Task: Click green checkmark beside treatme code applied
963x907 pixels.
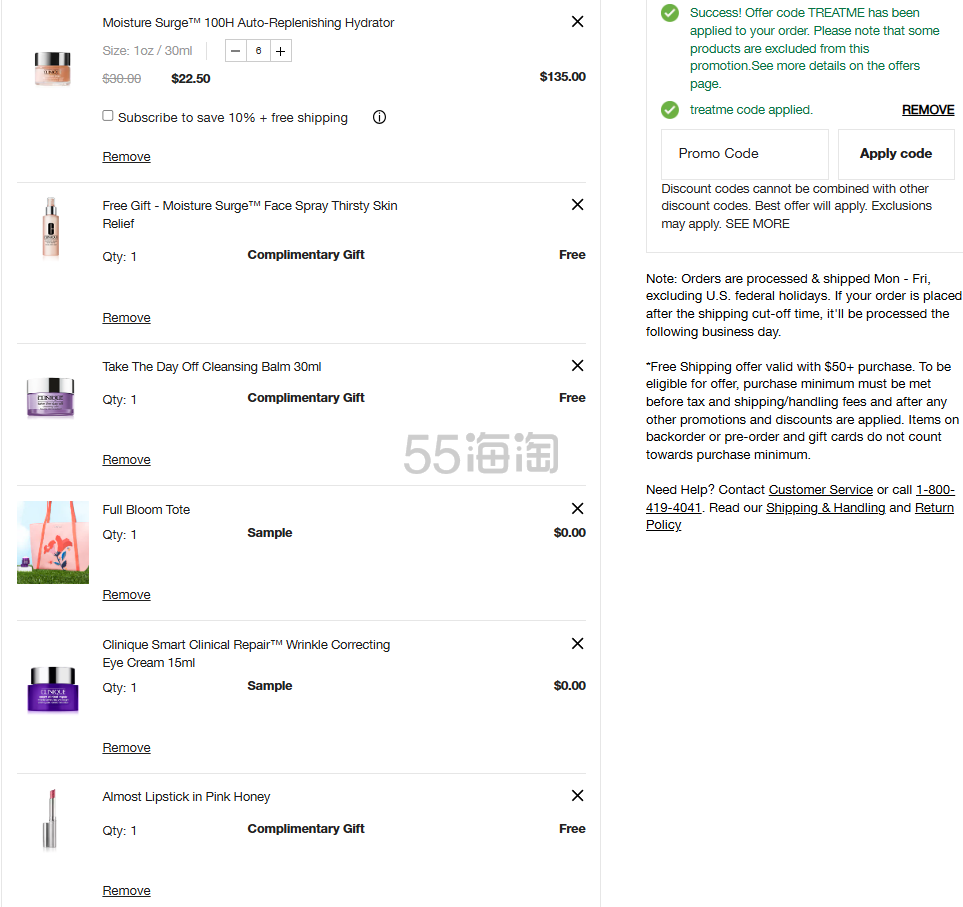Action: point(670,111)
